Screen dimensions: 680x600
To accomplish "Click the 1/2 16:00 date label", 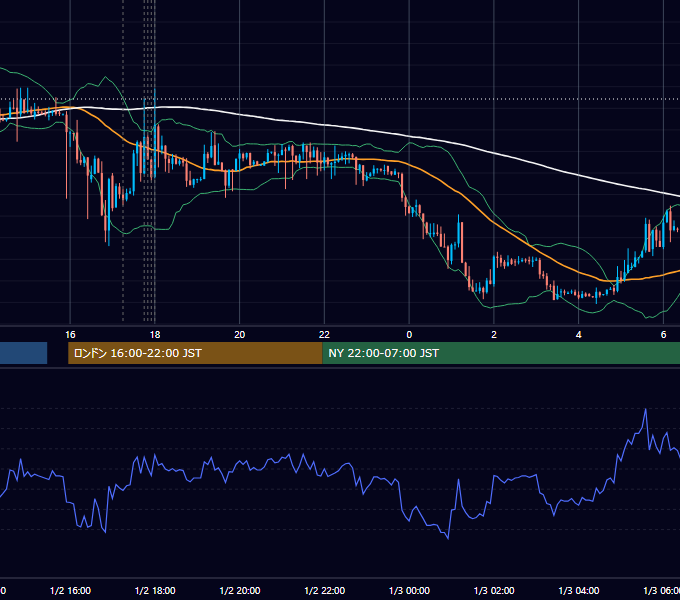I will pos(70,590).
